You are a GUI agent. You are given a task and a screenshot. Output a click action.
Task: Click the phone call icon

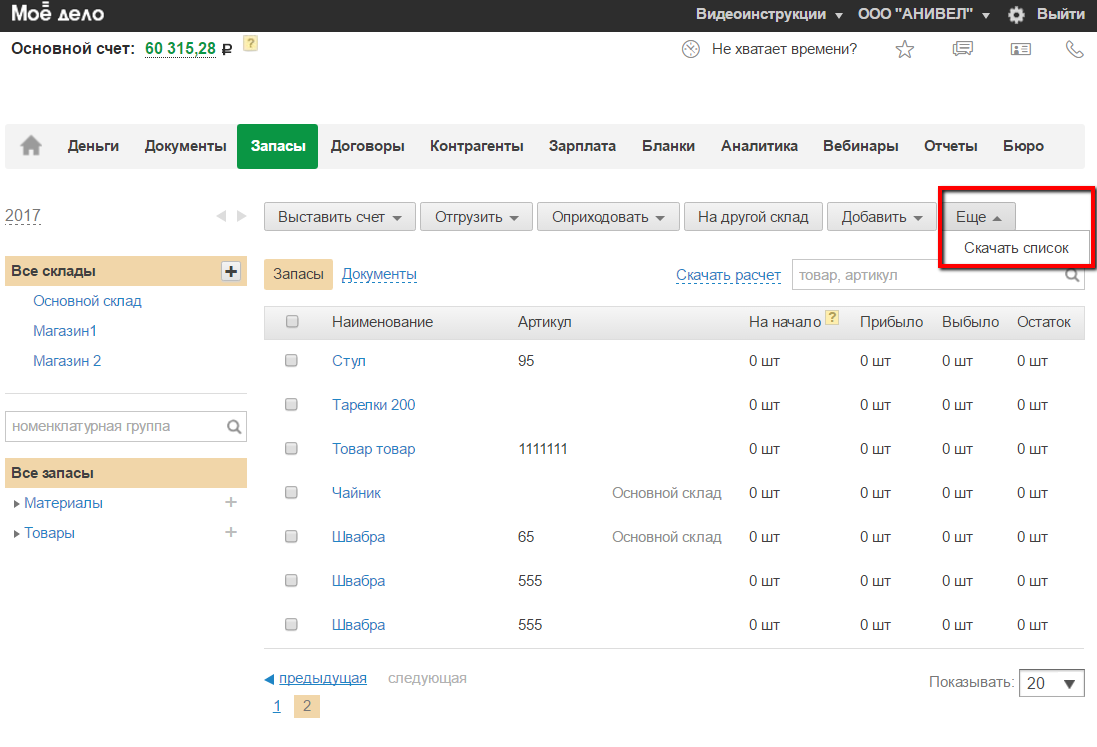coord(1075,49)
